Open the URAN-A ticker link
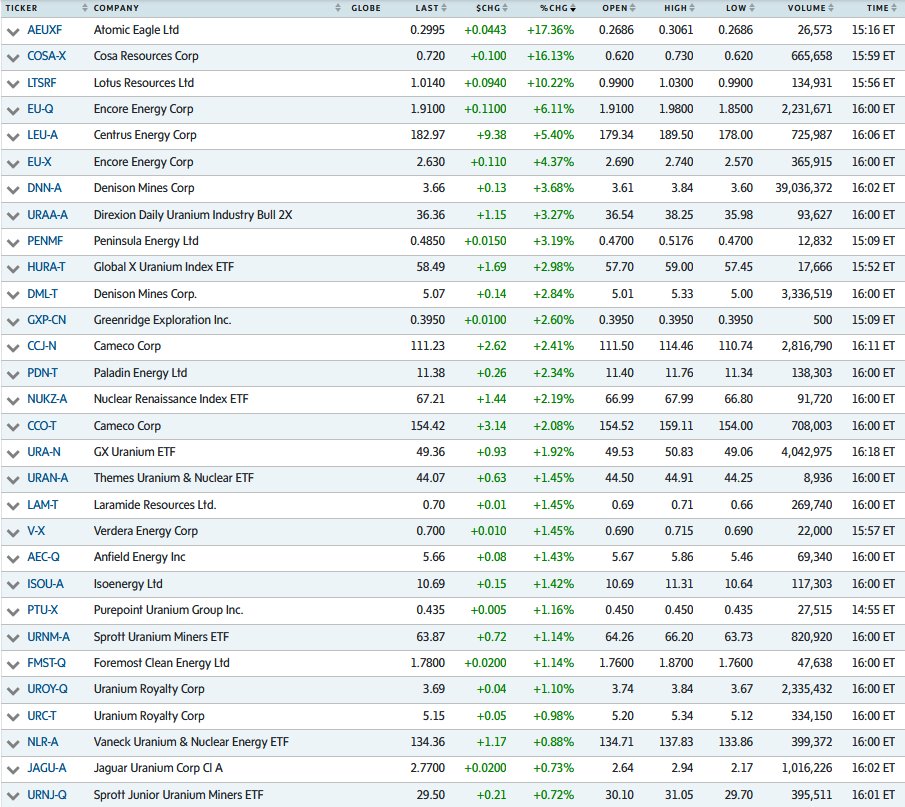 pos(47,478)
